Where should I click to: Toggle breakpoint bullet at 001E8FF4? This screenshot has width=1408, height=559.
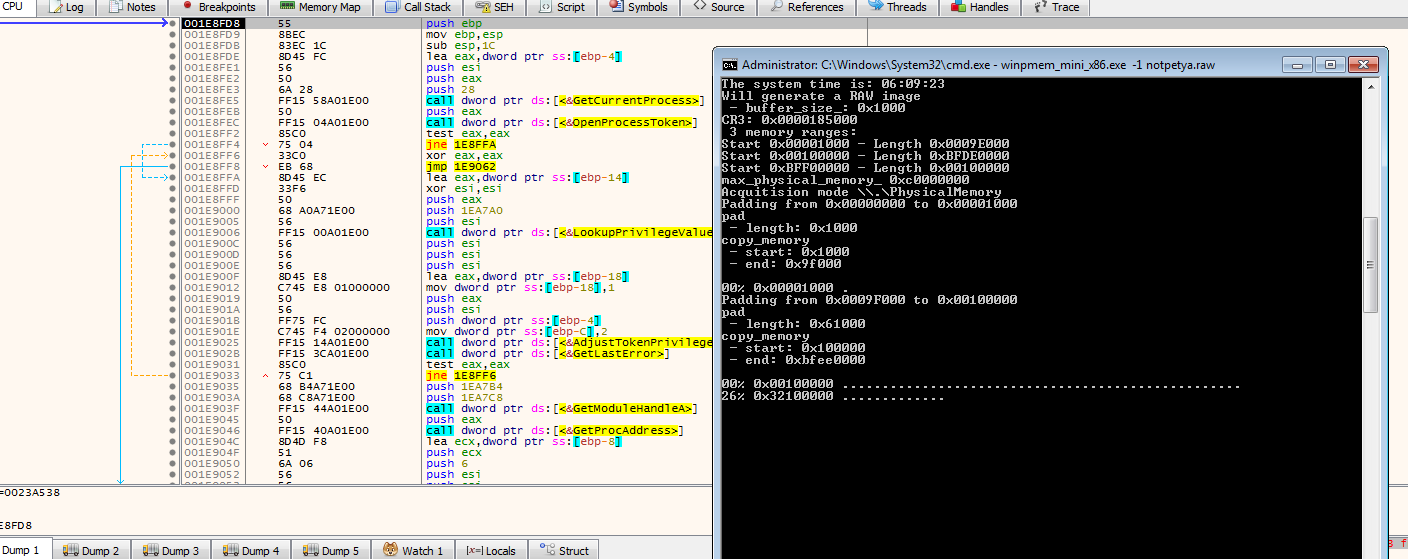pos(172,144)
